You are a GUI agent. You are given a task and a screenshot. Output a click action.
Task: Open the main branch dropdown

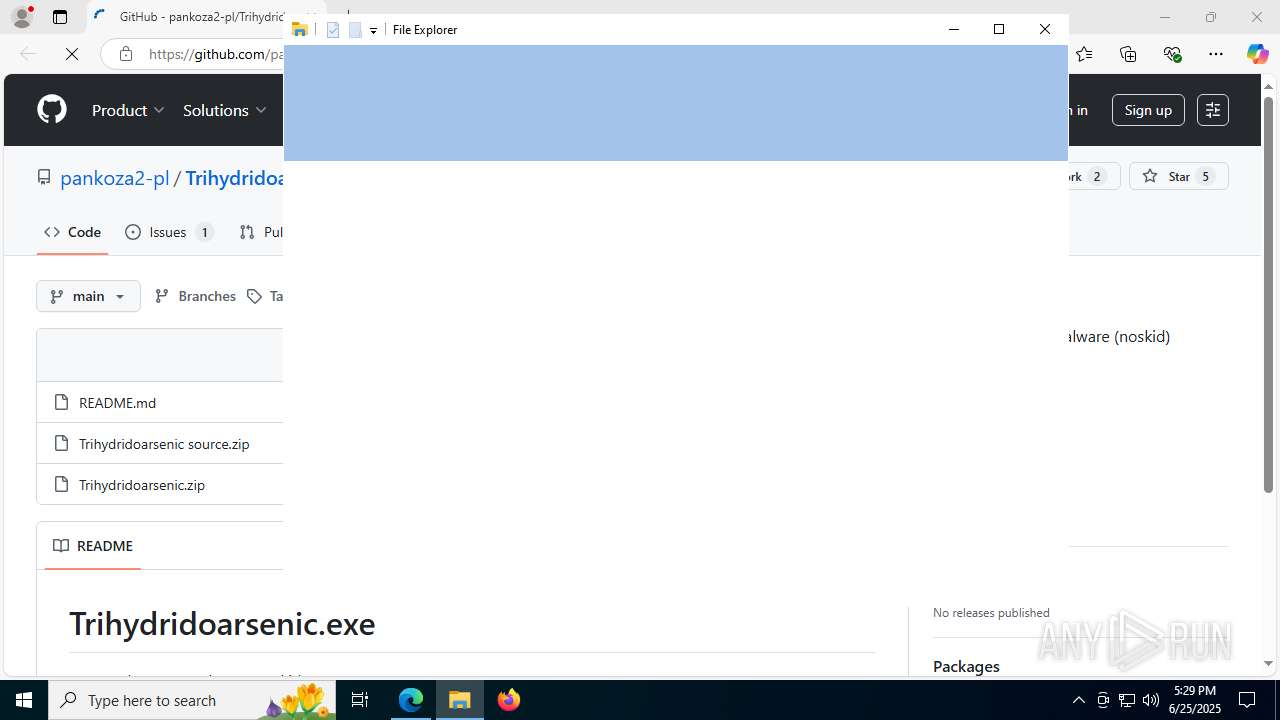click(88, 296)
